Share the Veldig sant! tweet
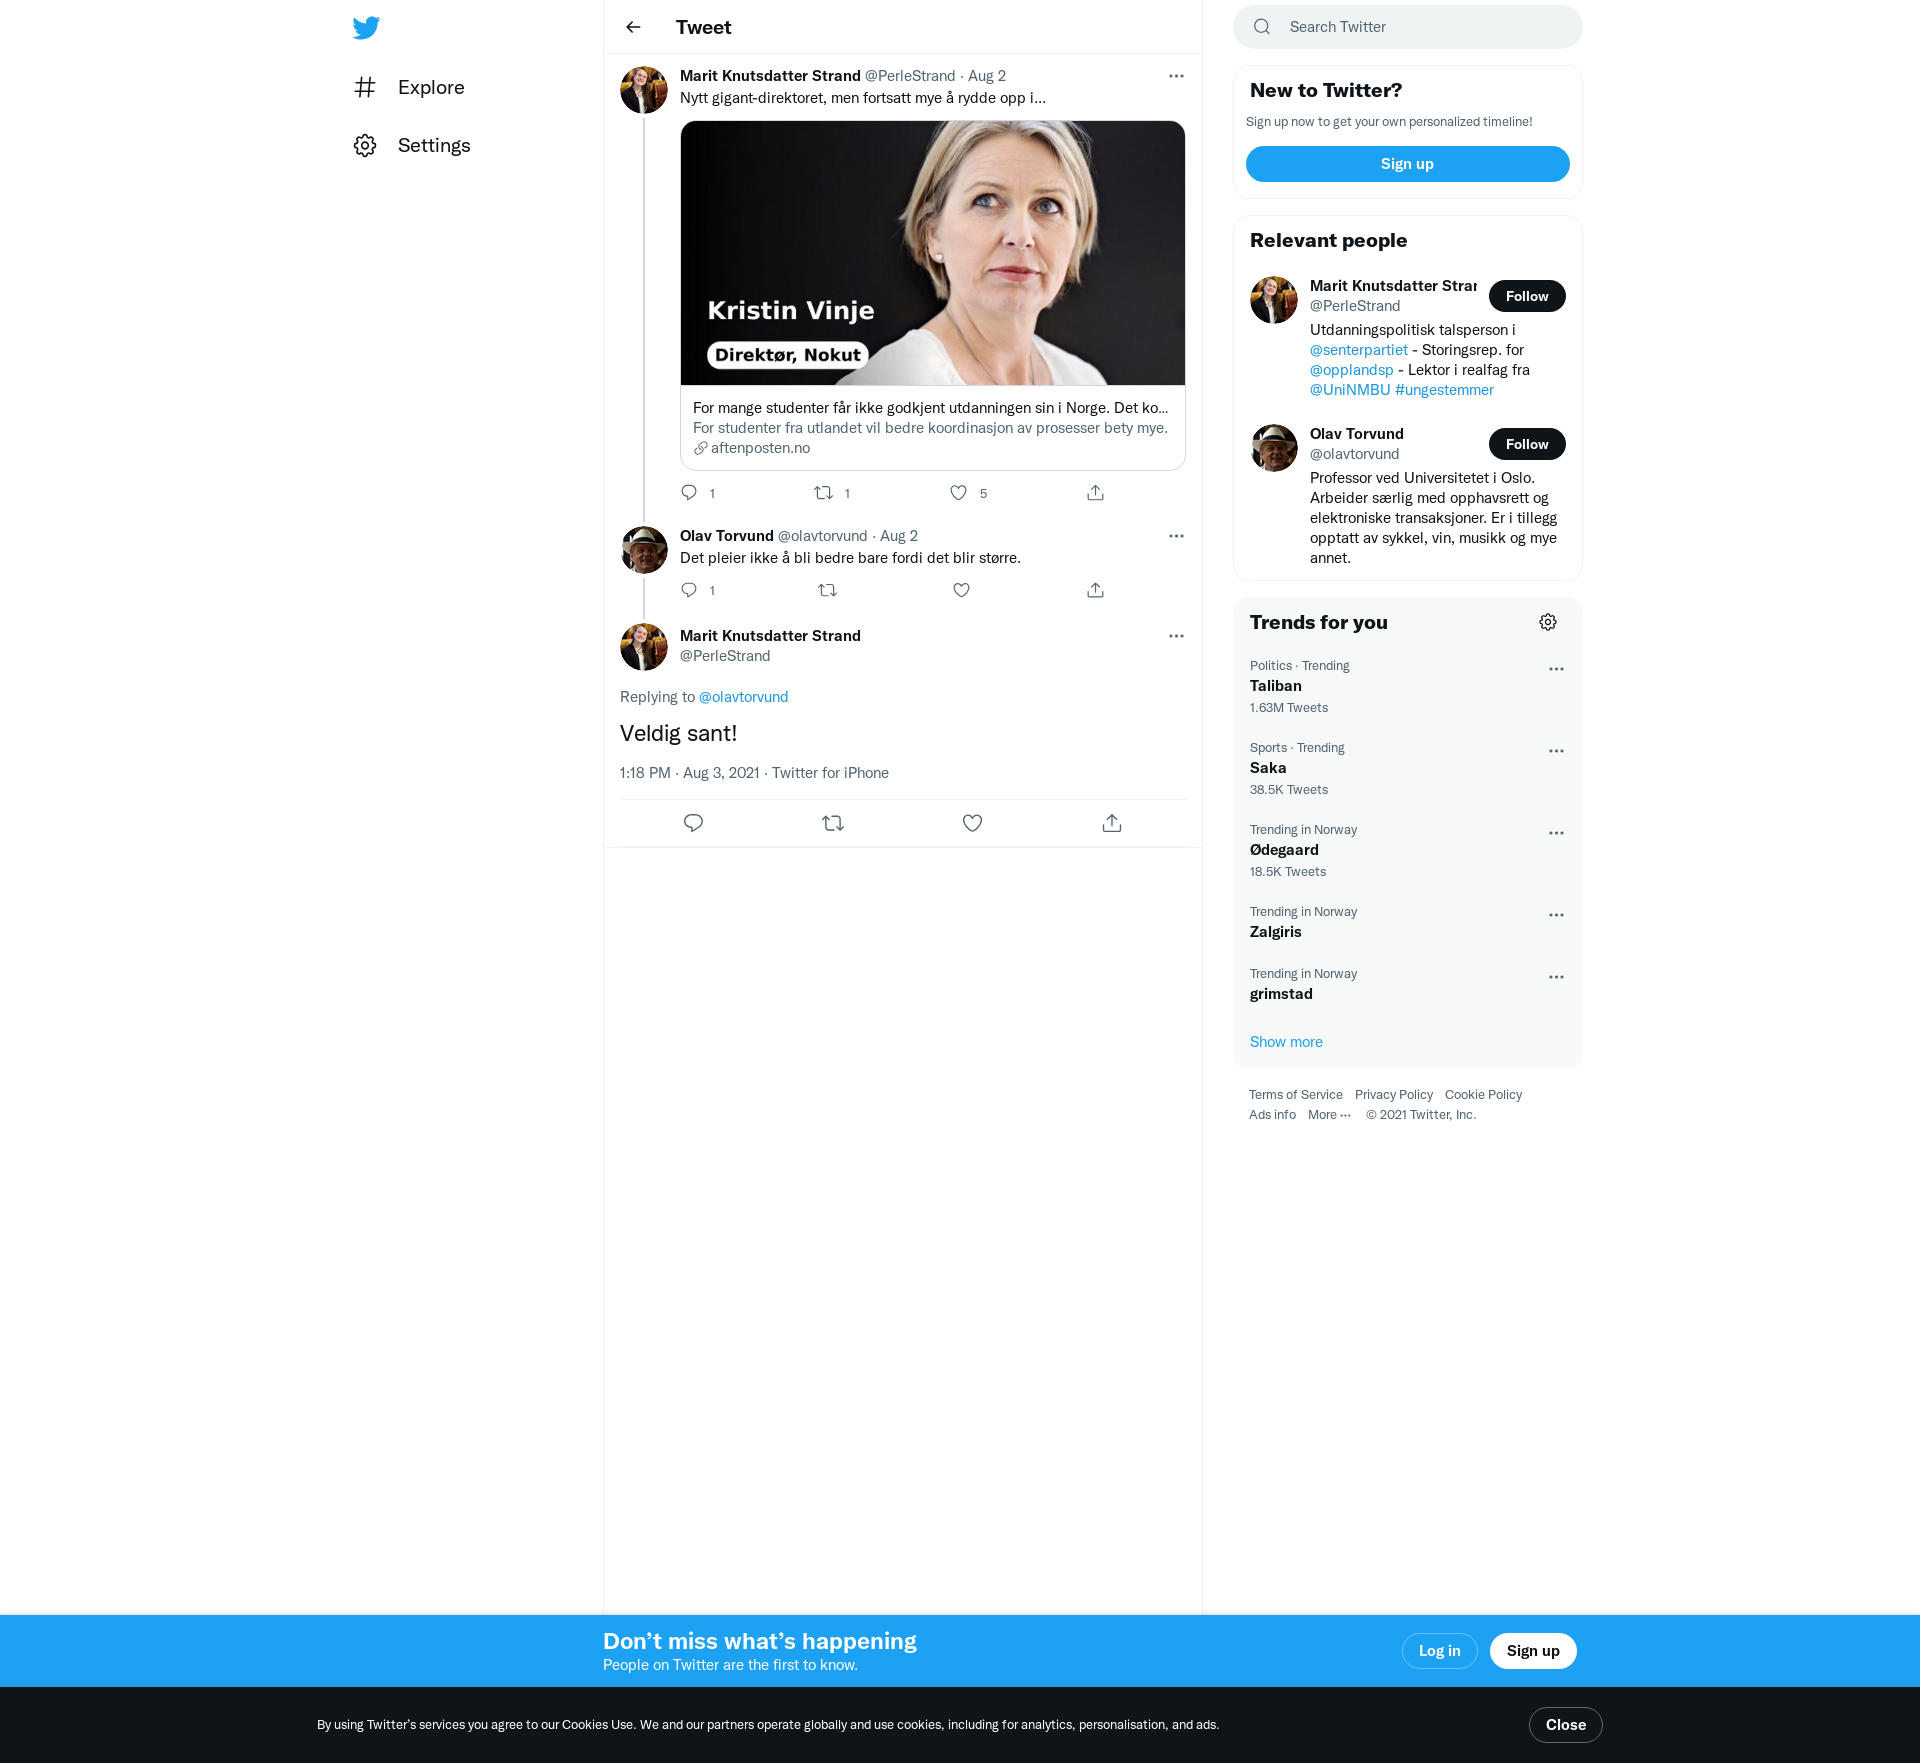 (1112, 823)
